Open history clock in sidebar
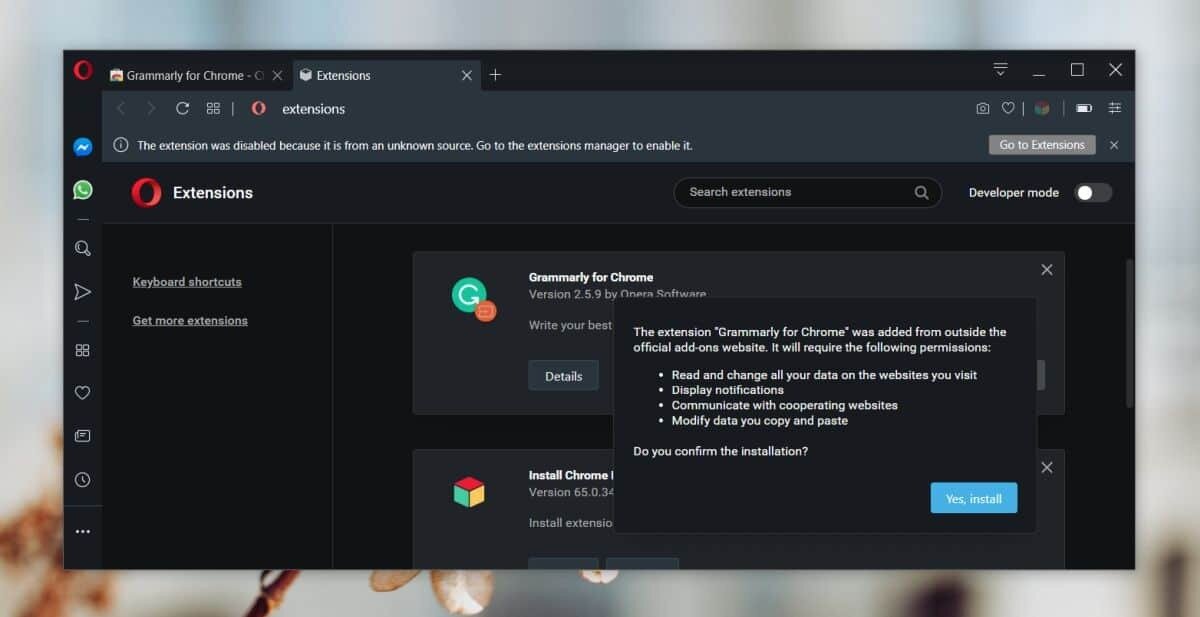This screenshot has width=1200, height=617. point(83,480)
